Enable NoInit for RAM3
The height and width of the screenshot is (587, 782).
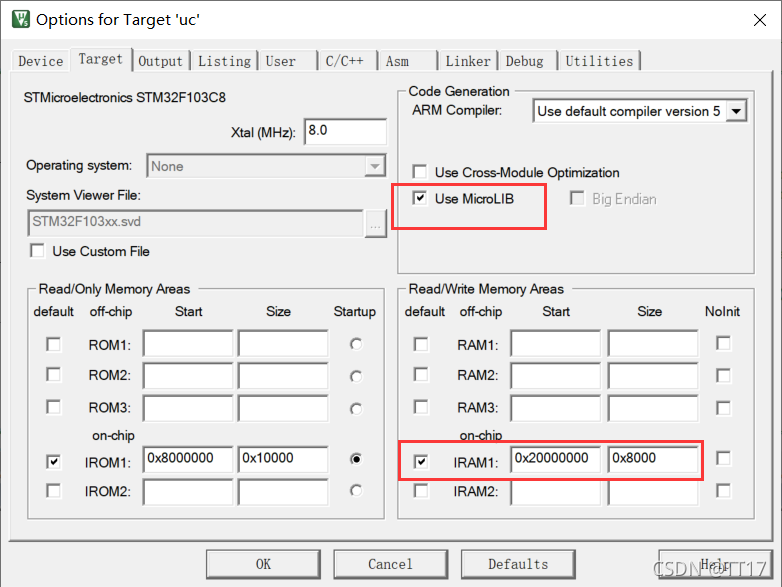[x=723, y=408]
